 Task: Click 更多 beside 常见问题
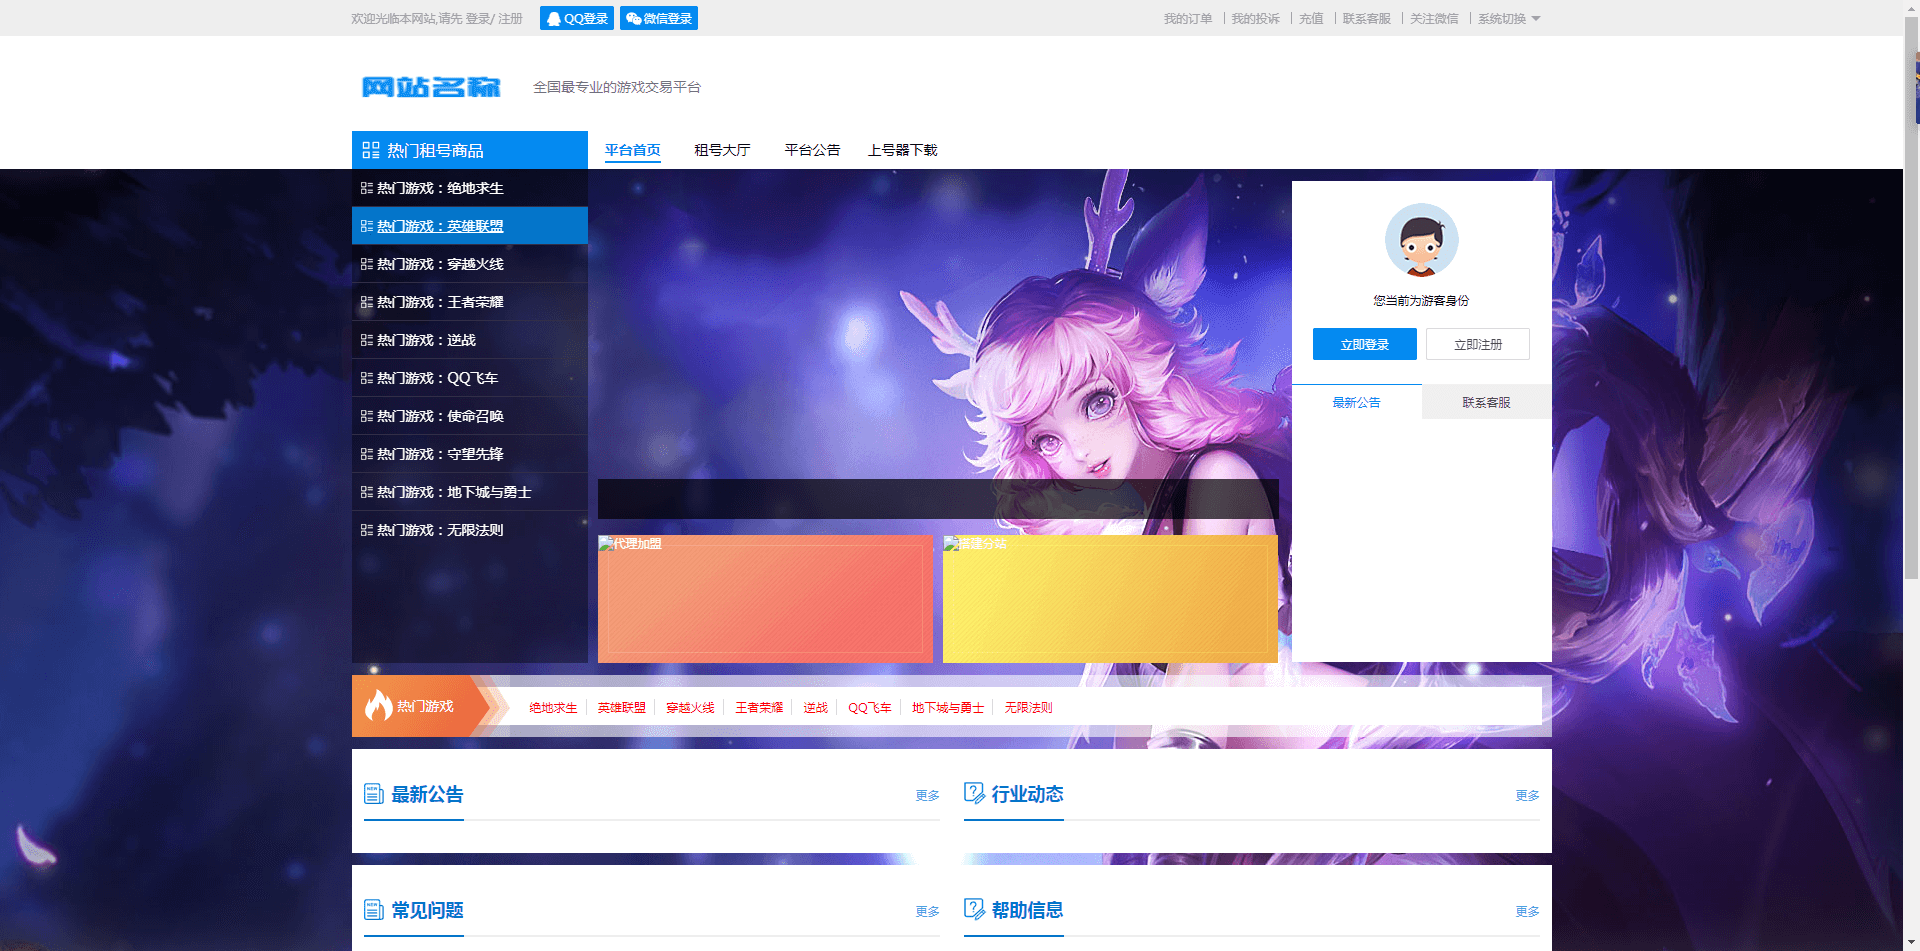928,912
